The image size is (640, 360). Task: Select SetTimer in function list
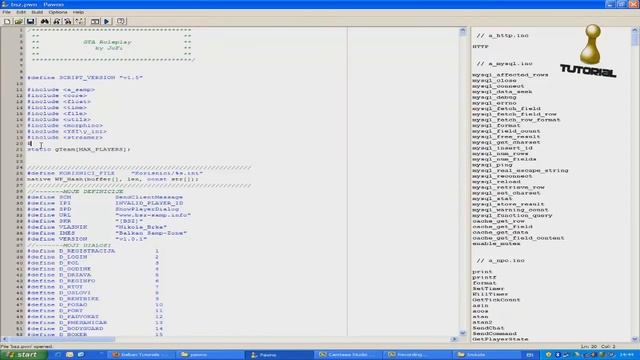pos(488,289)
